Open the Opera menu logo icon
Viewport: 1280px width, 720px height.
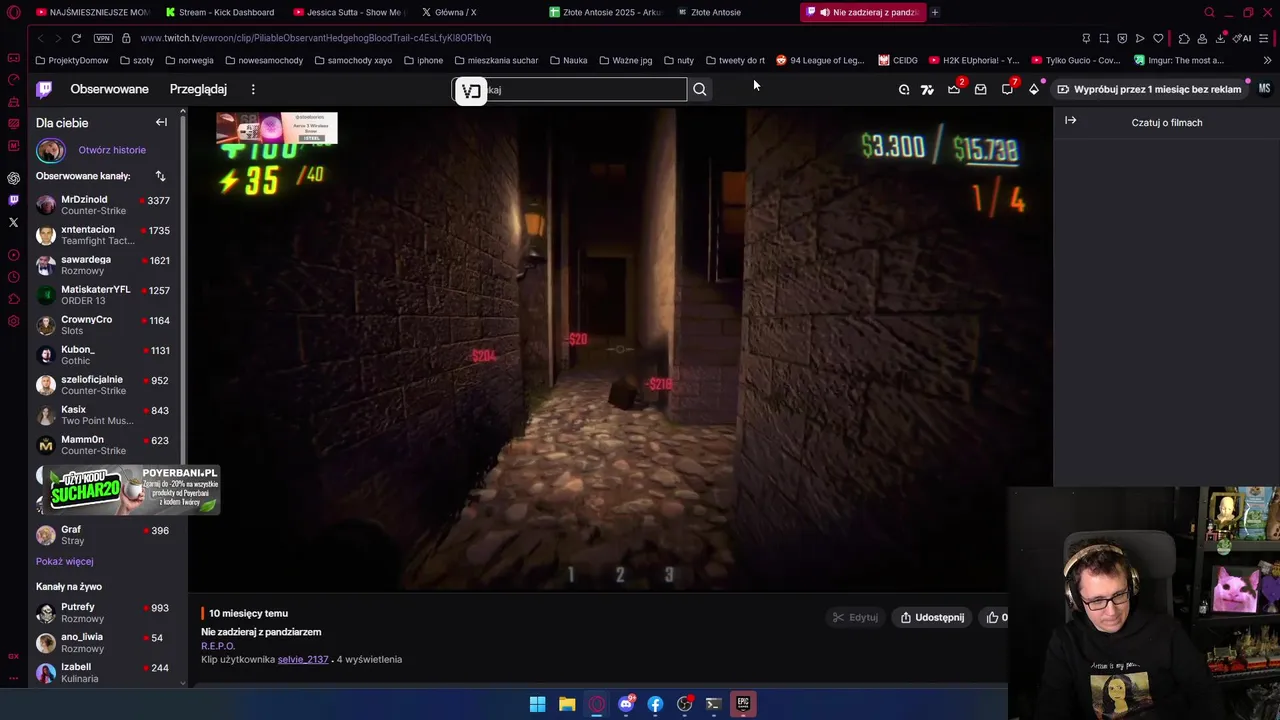click(13, 12)
